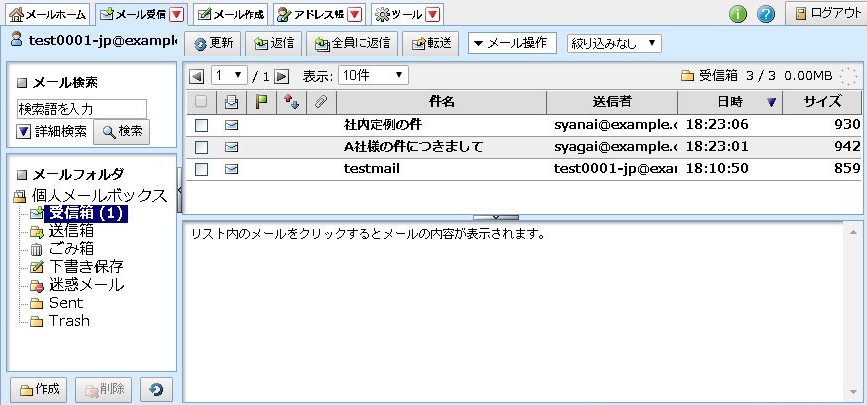Click the refresh folder list icon button
Screen dimensions: 867x405
pos(157,390)
